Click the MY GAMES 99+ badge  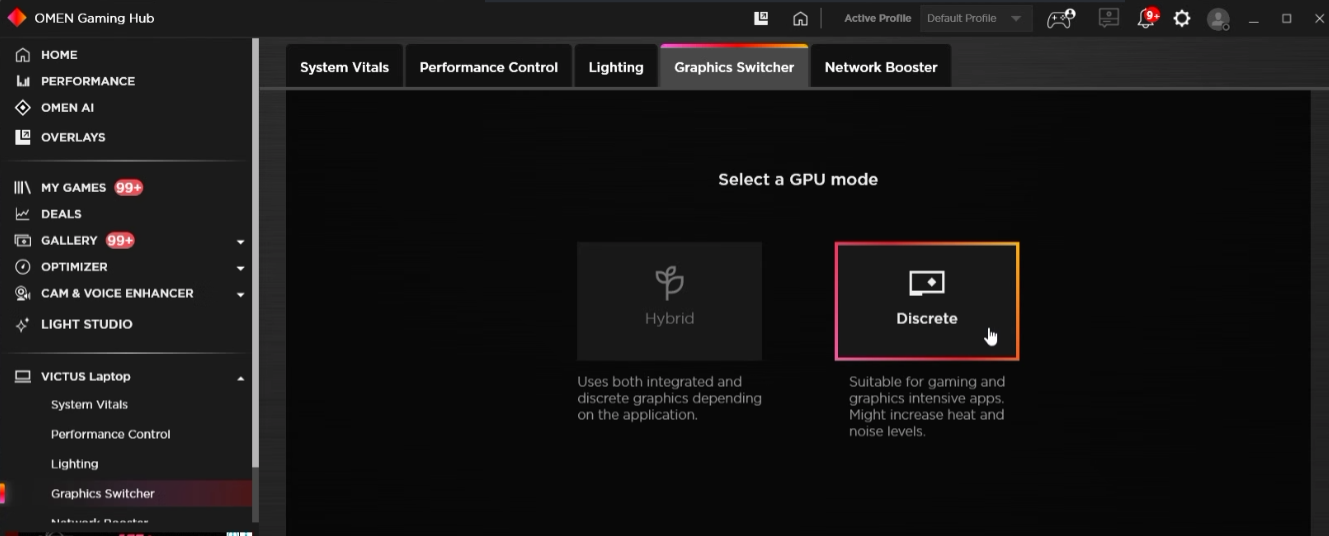pyautogui.click(x=128, y=187)
